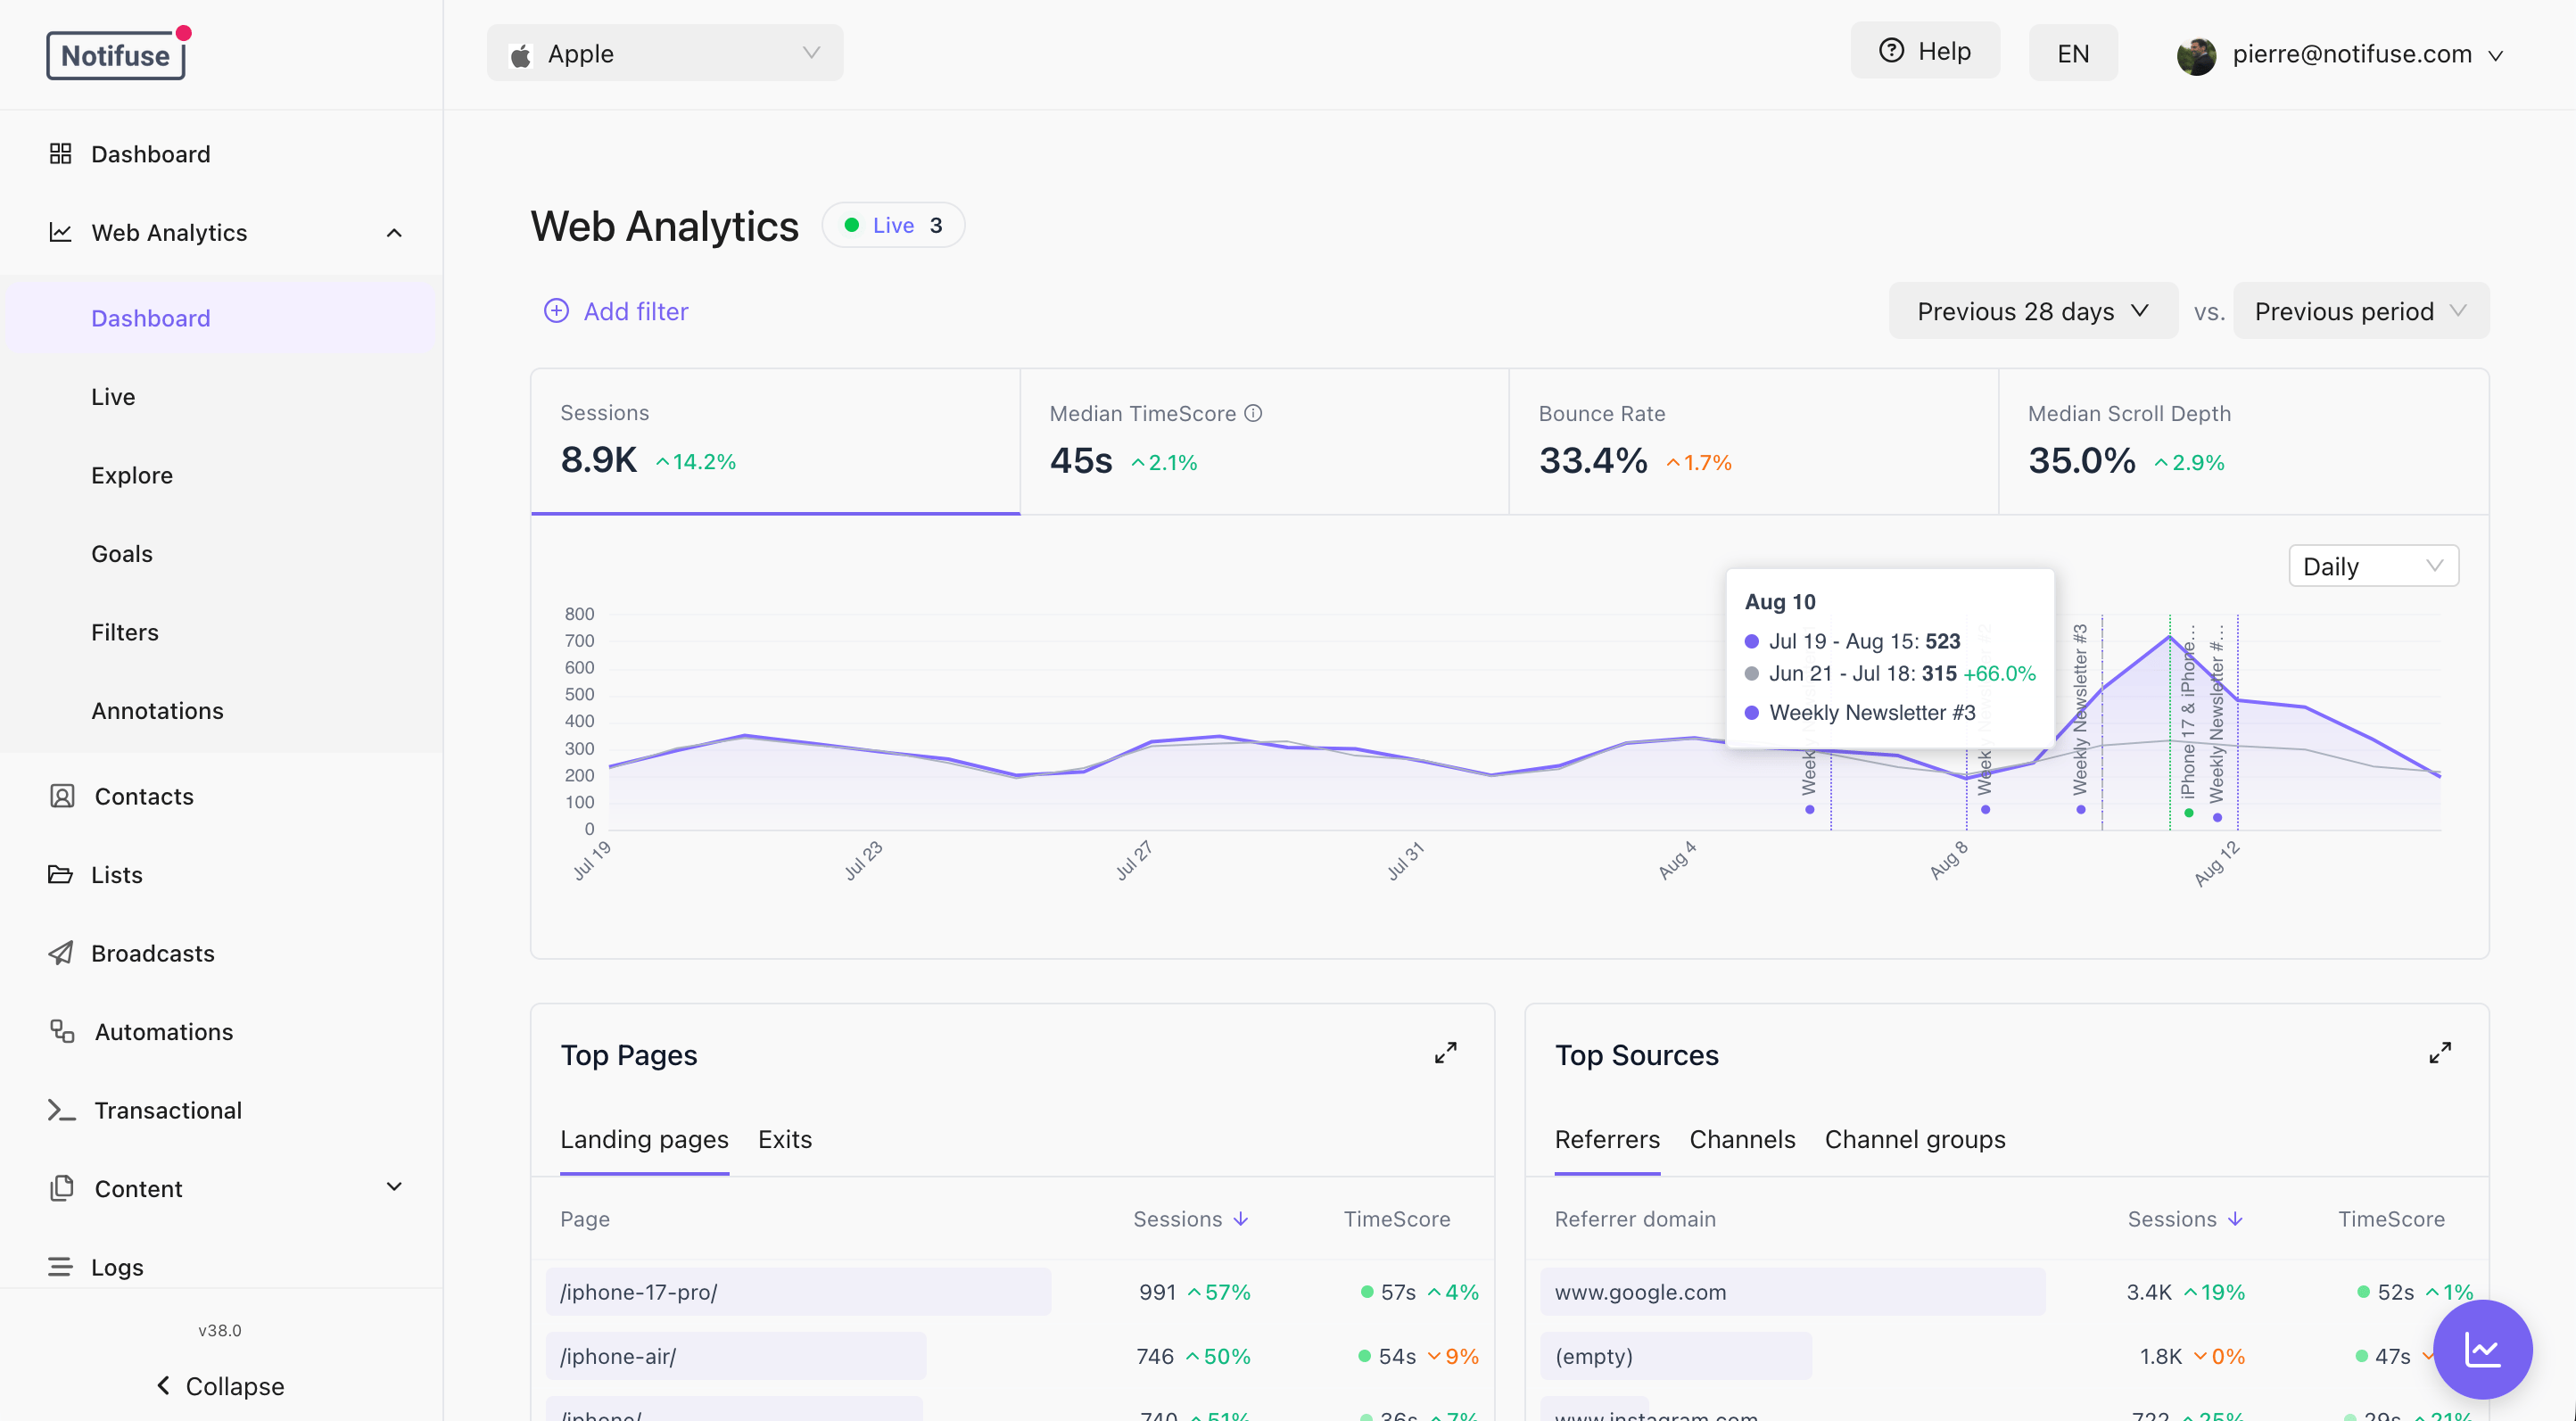Sort Top Pages by Sessions arrow
This screenshot has height=1421, width=2576.
[1241, 1219]
